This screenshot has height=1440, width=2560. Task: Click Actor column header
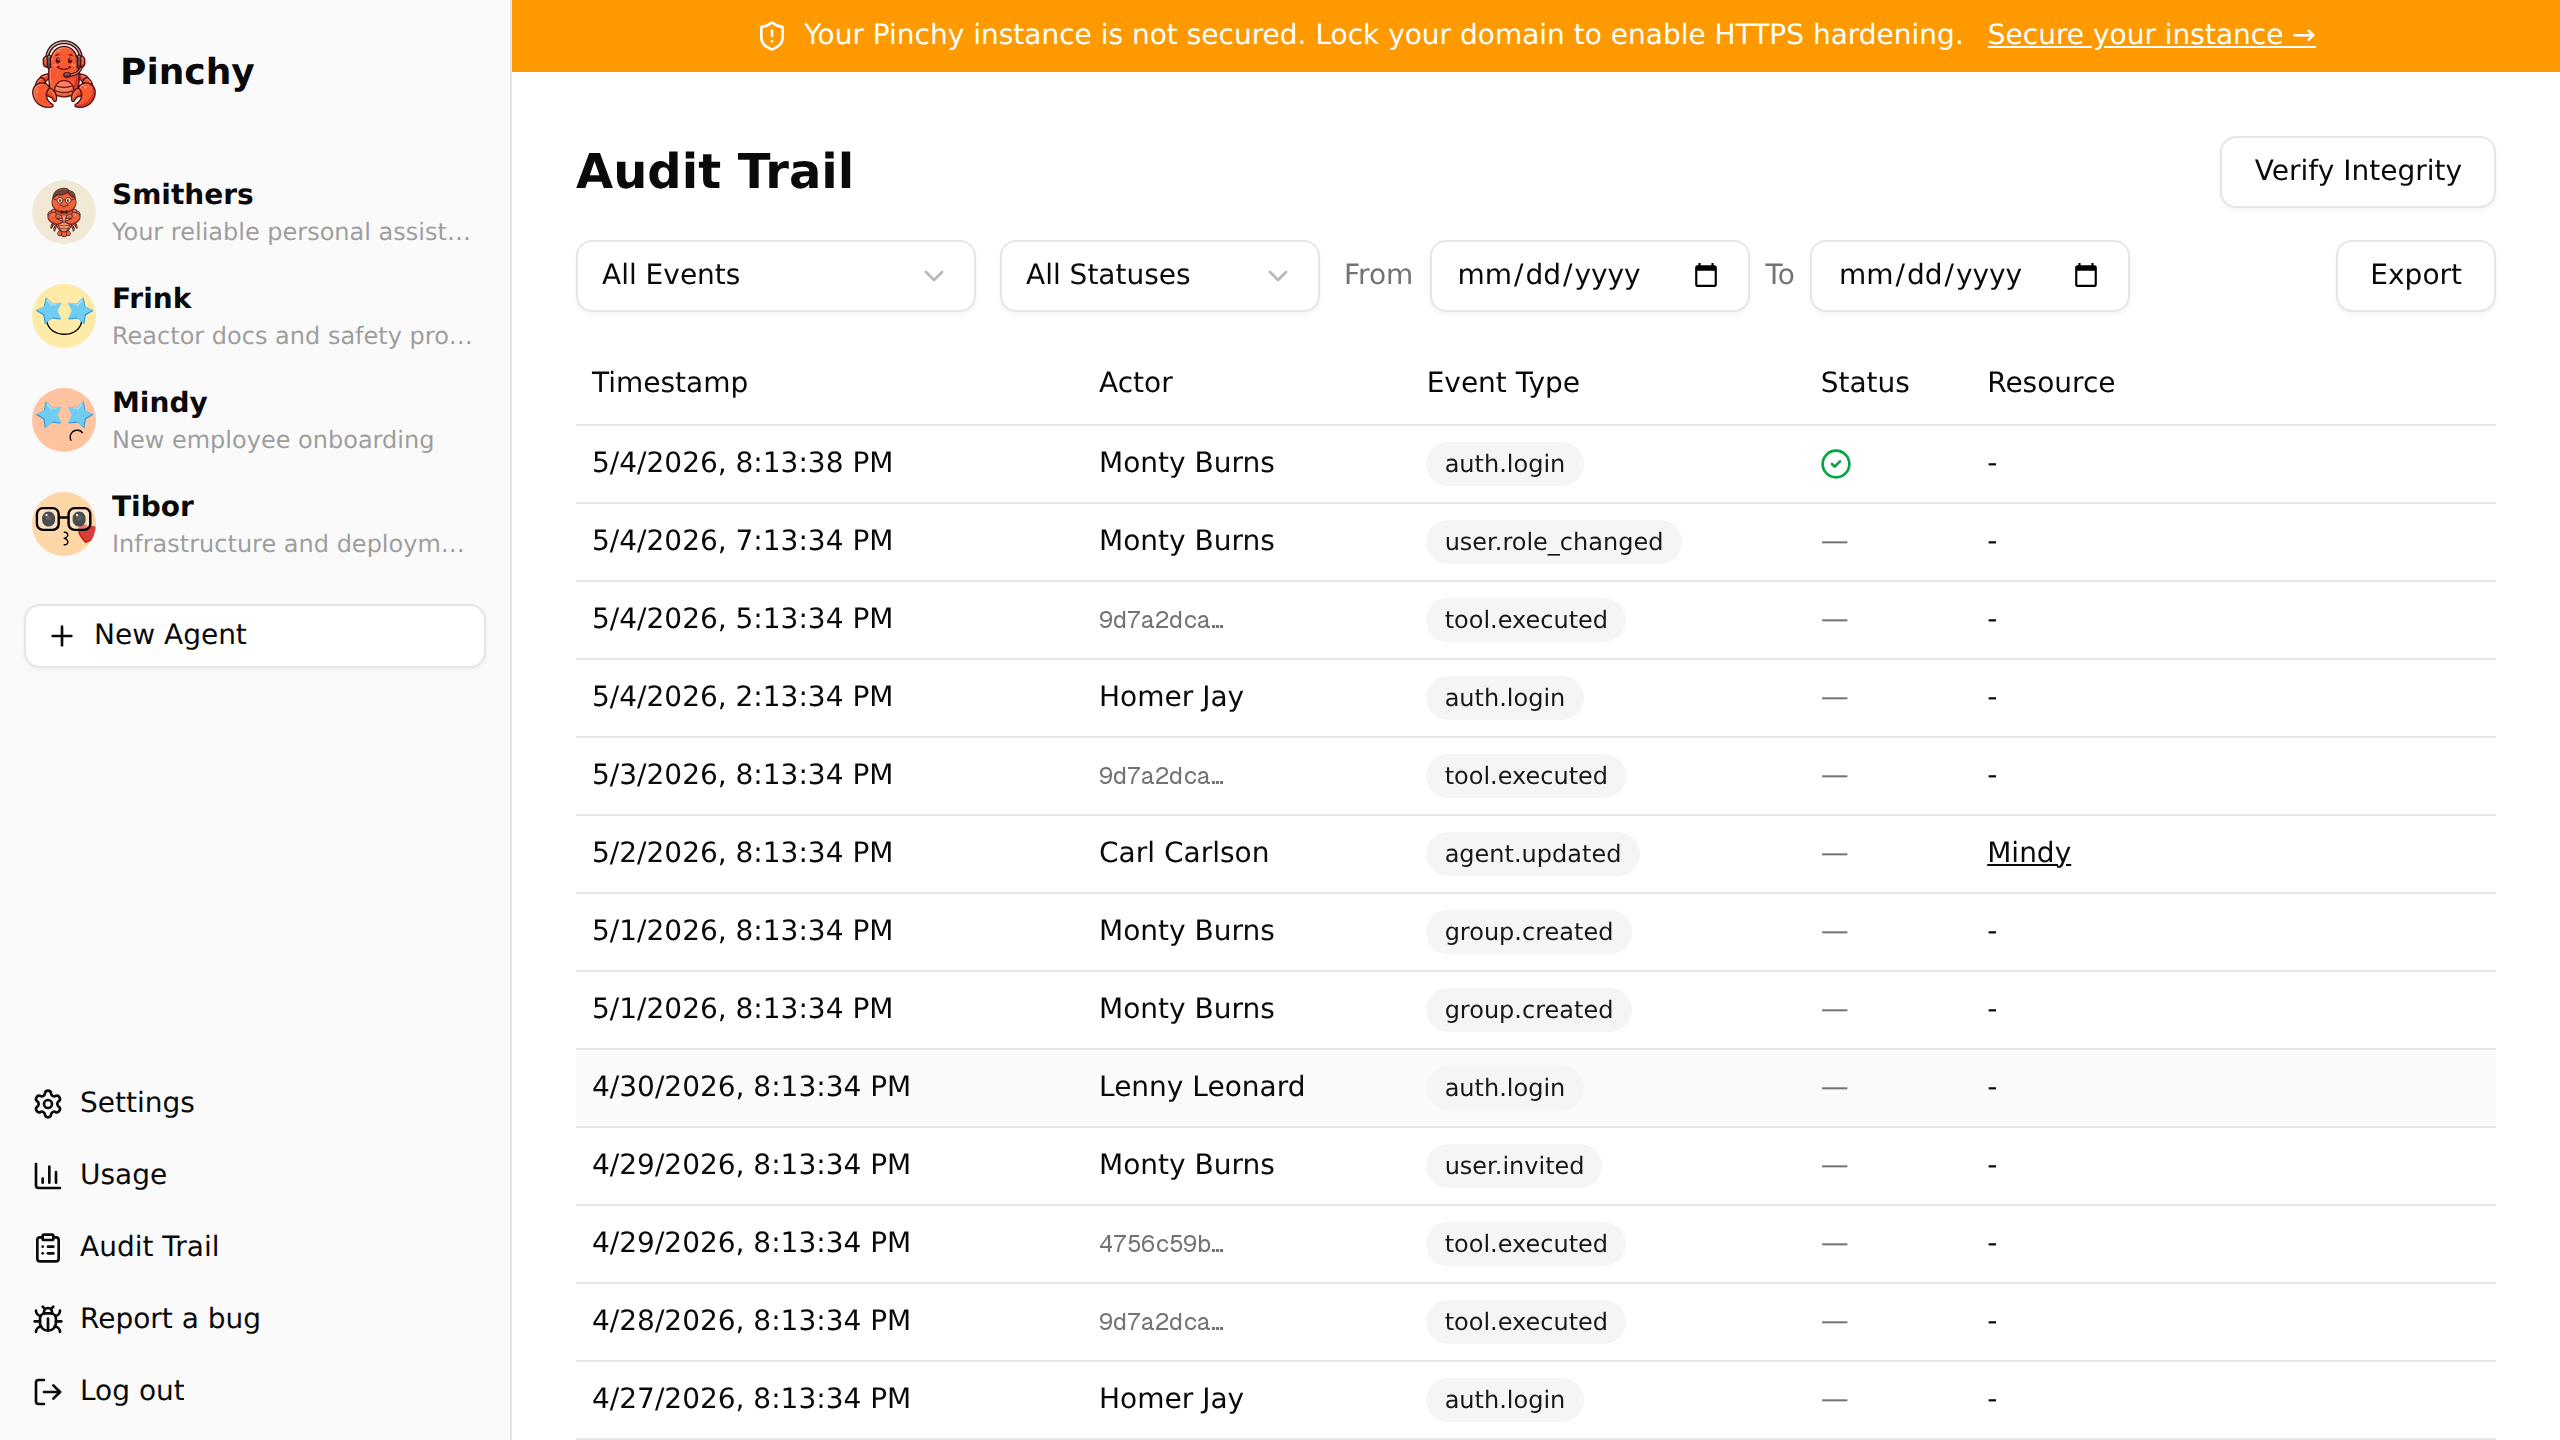[x=1135, y=382]
